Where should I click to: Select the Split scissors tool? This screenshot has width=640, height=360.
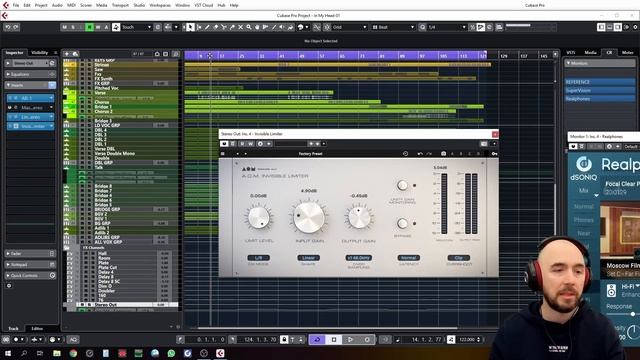[224, 27]
